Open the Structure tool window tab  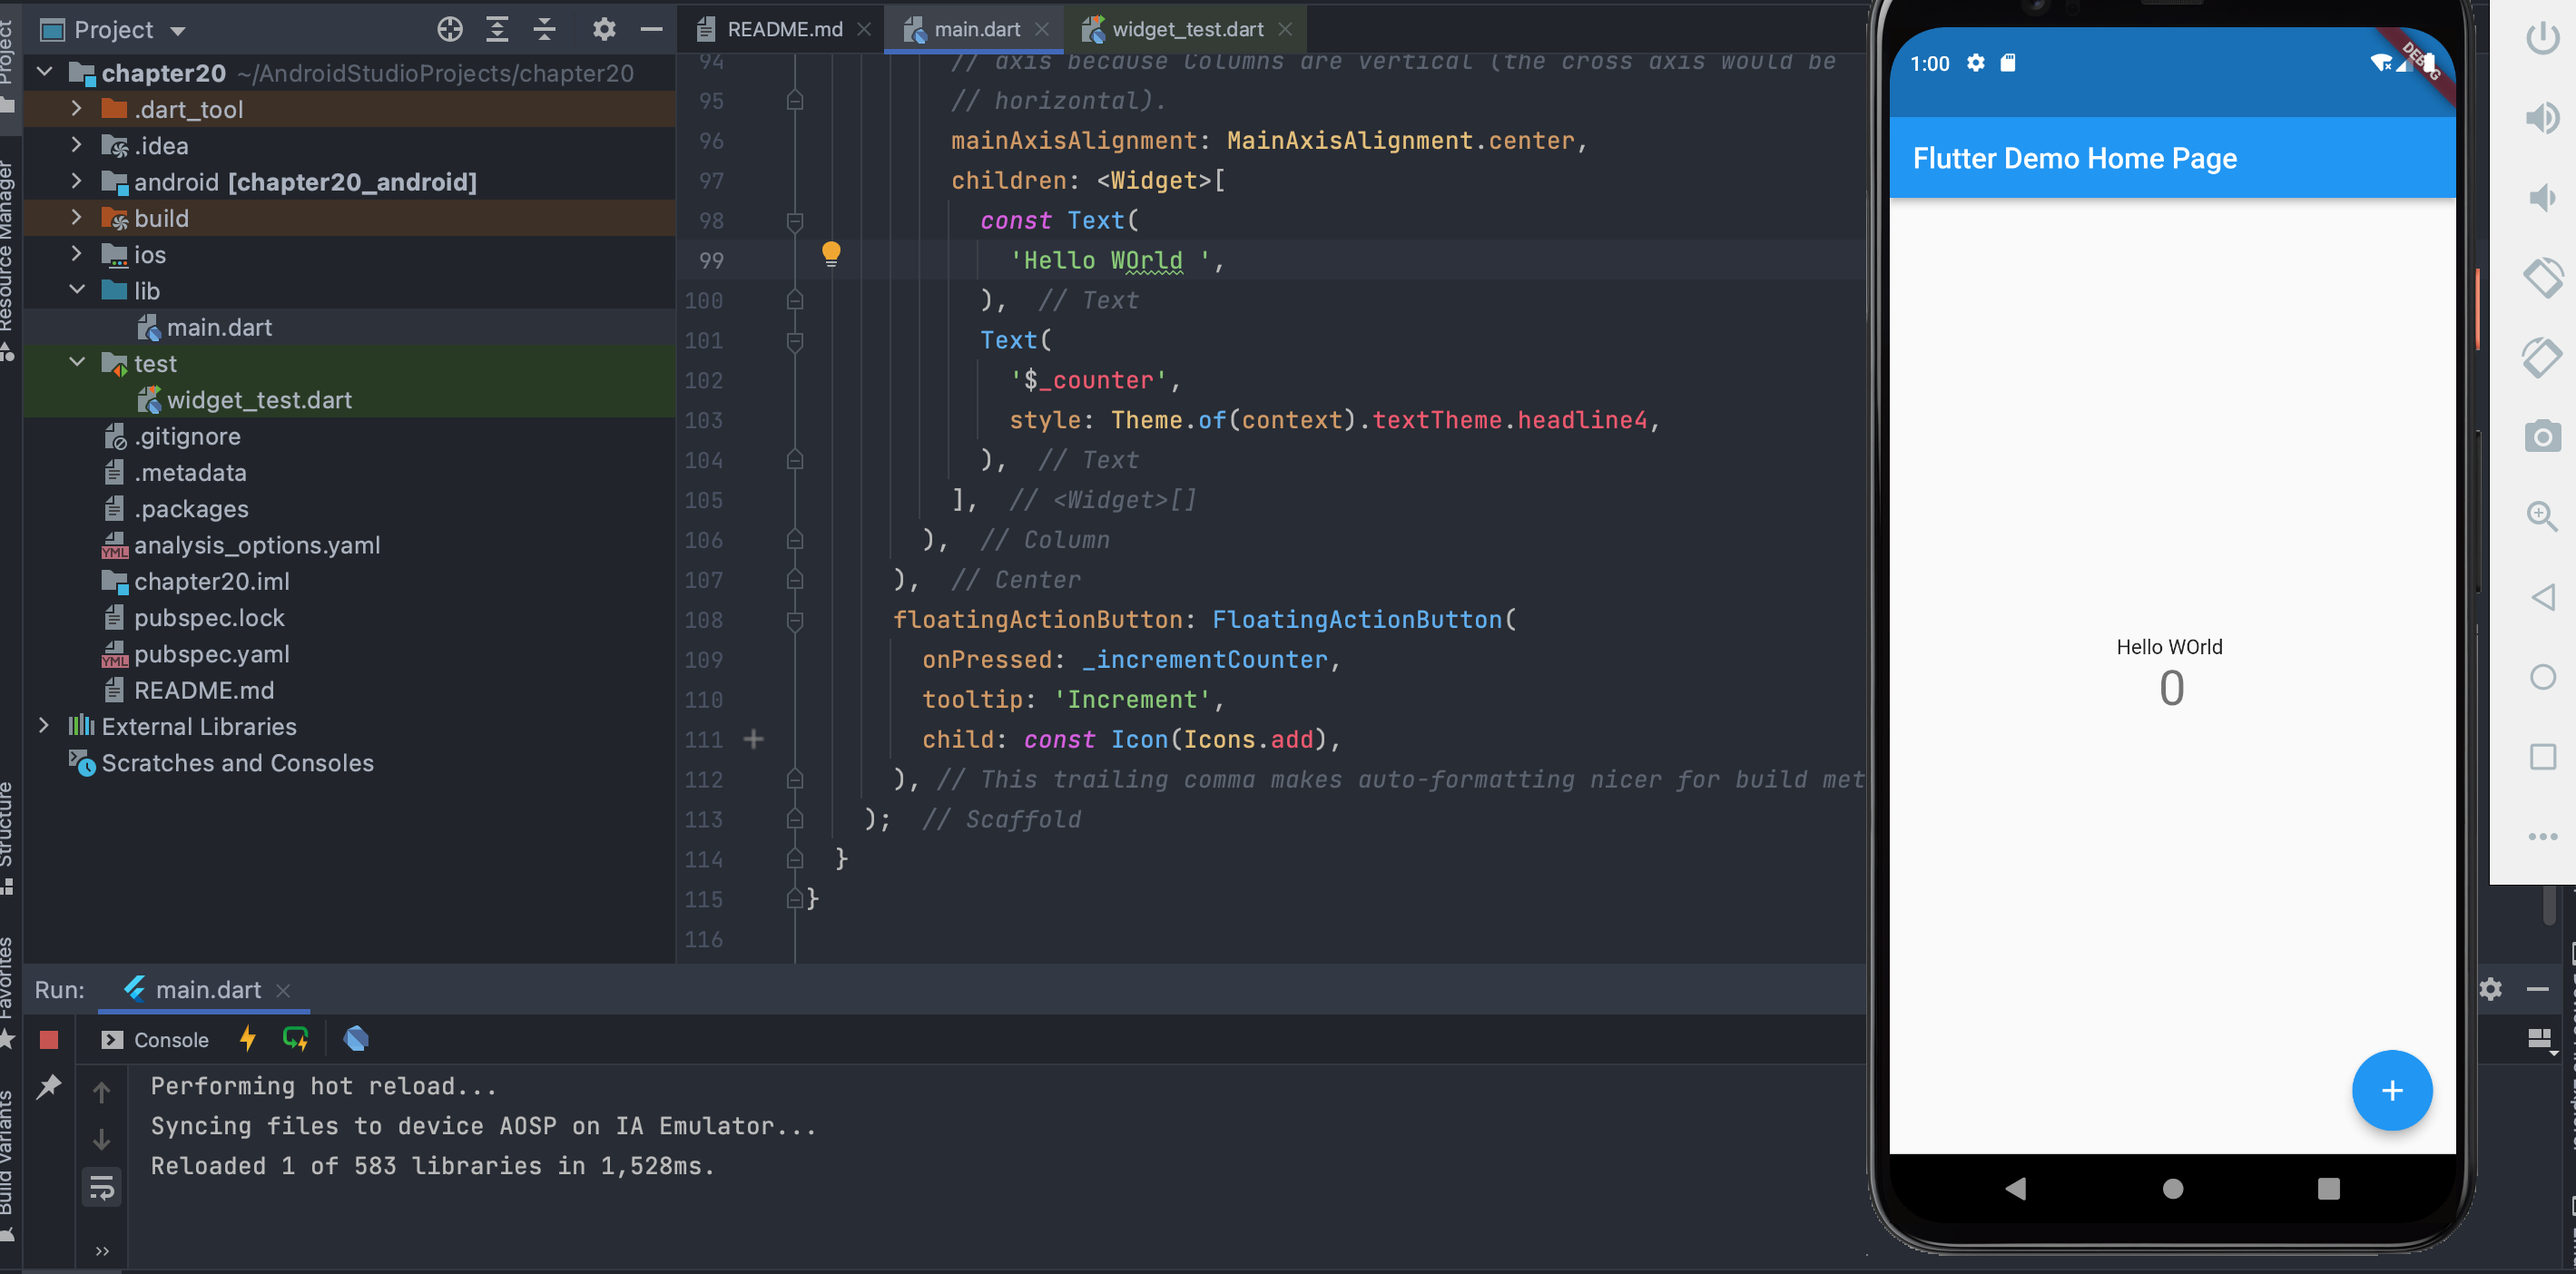[x=8, y=837]
